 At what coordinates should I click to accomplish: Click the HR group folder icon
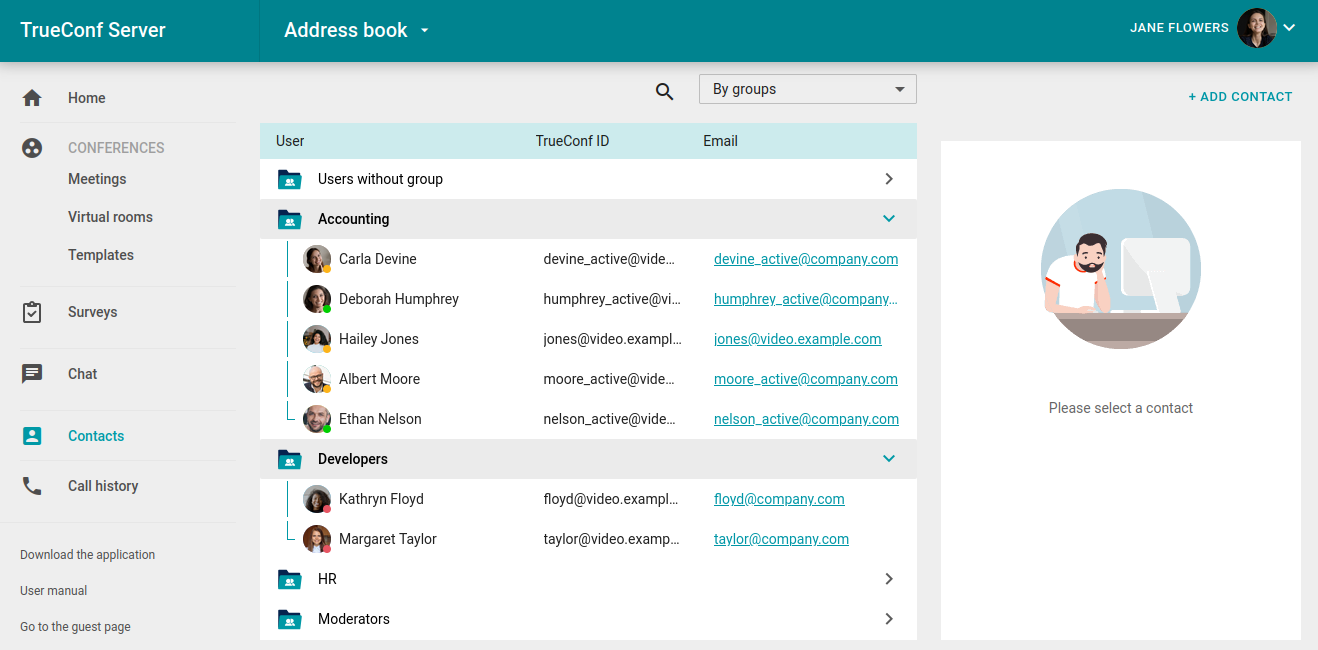[x=289, y=579]
